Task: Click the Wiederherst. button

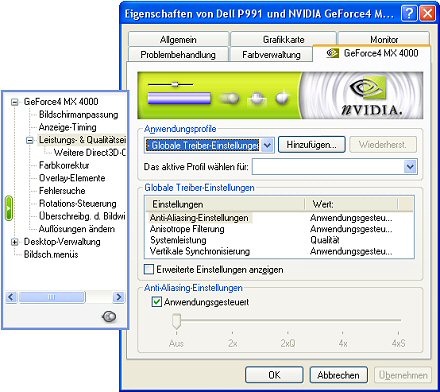Action: pos(383,145)
